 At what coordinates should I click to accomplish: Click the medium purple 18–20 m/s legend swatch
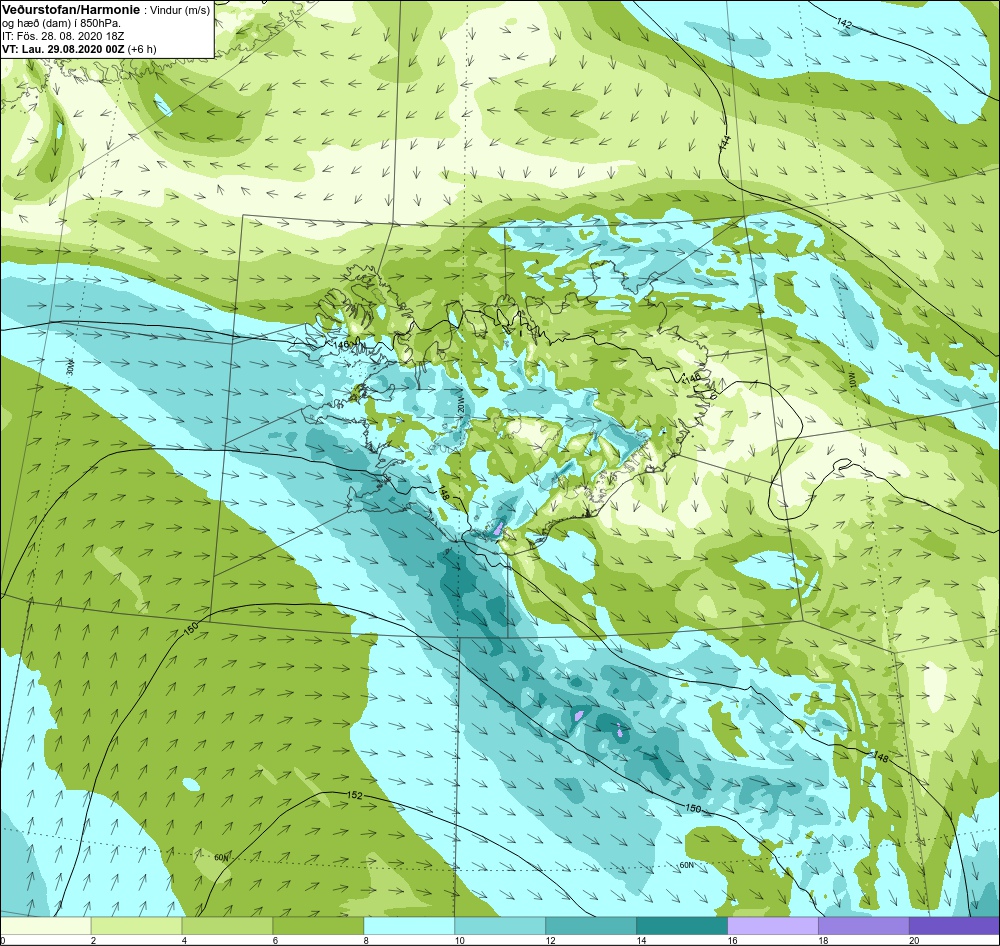point(864,926)
